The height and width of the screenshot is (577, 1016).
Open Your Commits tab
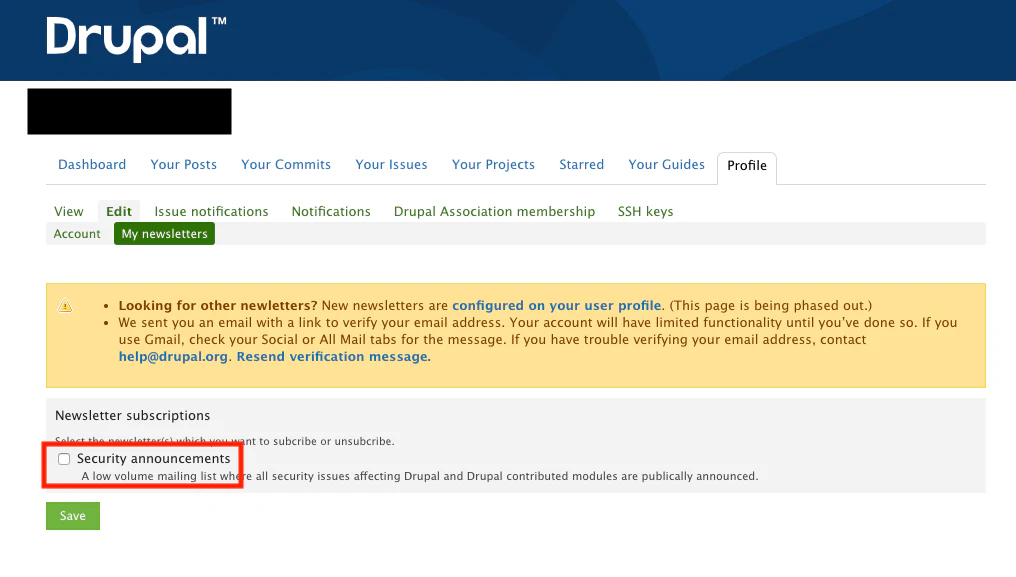click(x=286, y=165)
